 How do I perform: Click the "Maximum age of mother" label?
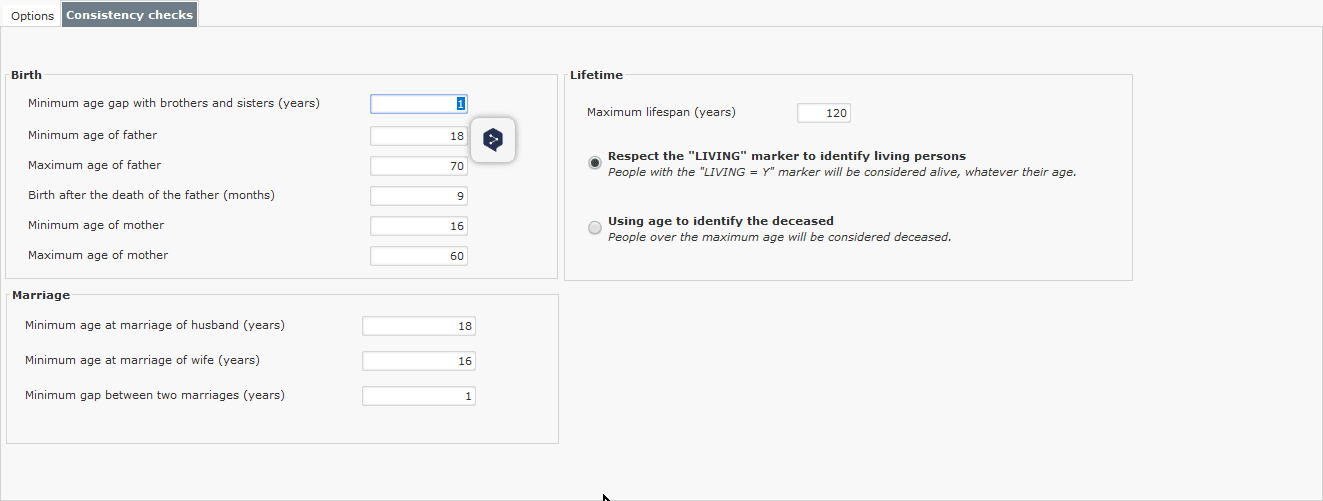98,255
